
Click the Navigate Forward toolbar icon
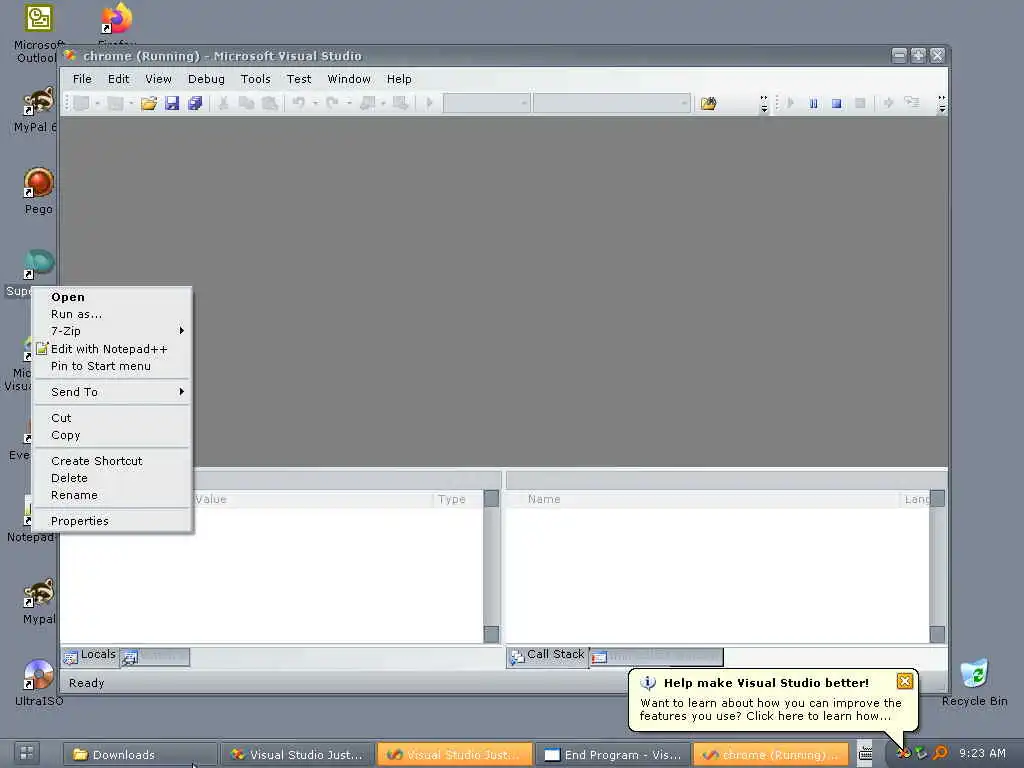[x=400, y=103]
